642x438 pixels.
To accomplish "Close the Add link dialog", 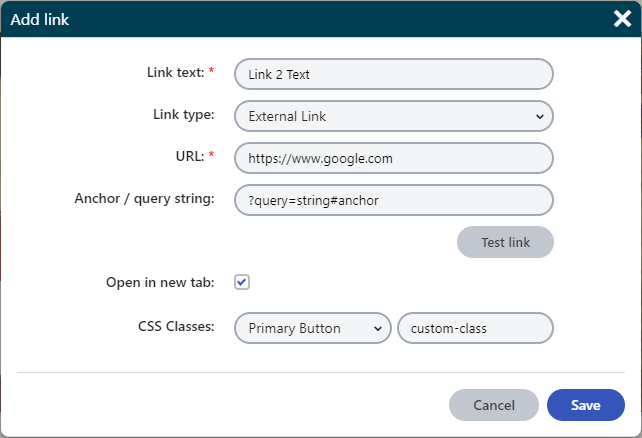I will pyautogui.click(x=620, y=18).
